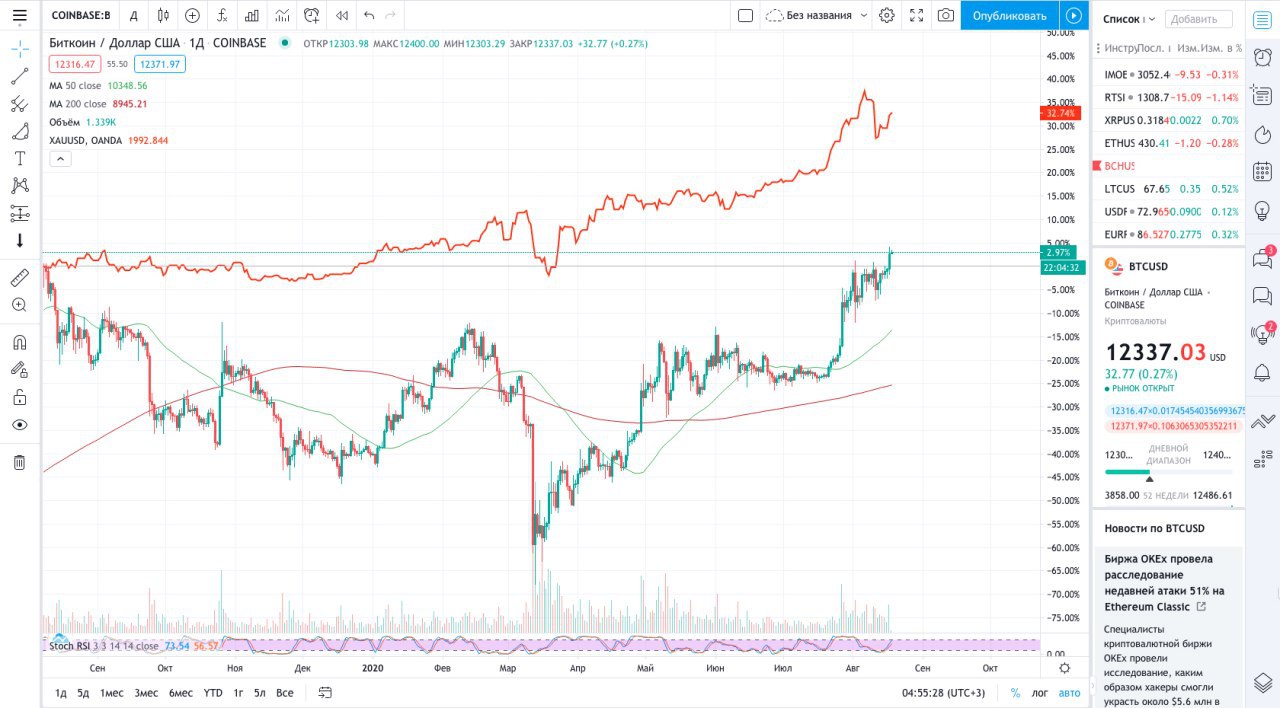Viewport: 1280px width, 708px height.
Task: Collapse the indicator legend chevron
Action: click(59, 158)
